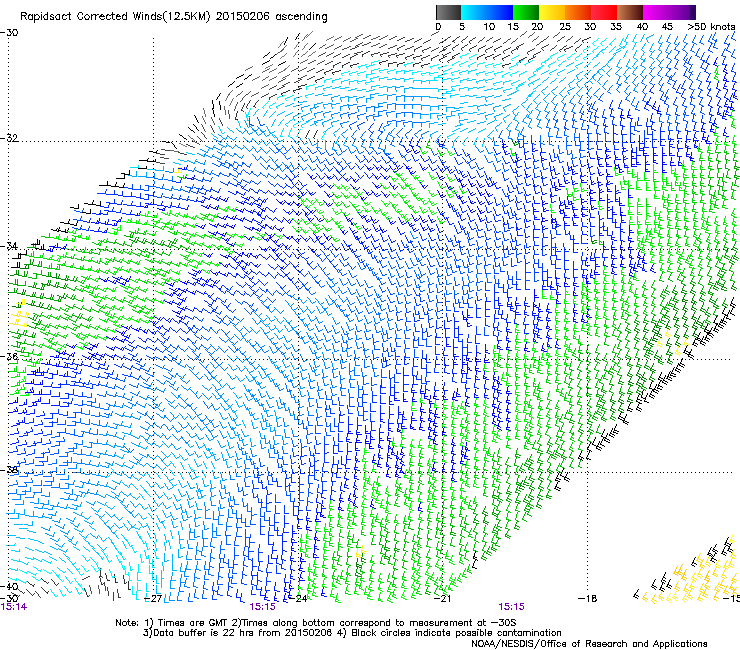Click the brown 35-40 knots legend swatch

(x=630, y=12)
